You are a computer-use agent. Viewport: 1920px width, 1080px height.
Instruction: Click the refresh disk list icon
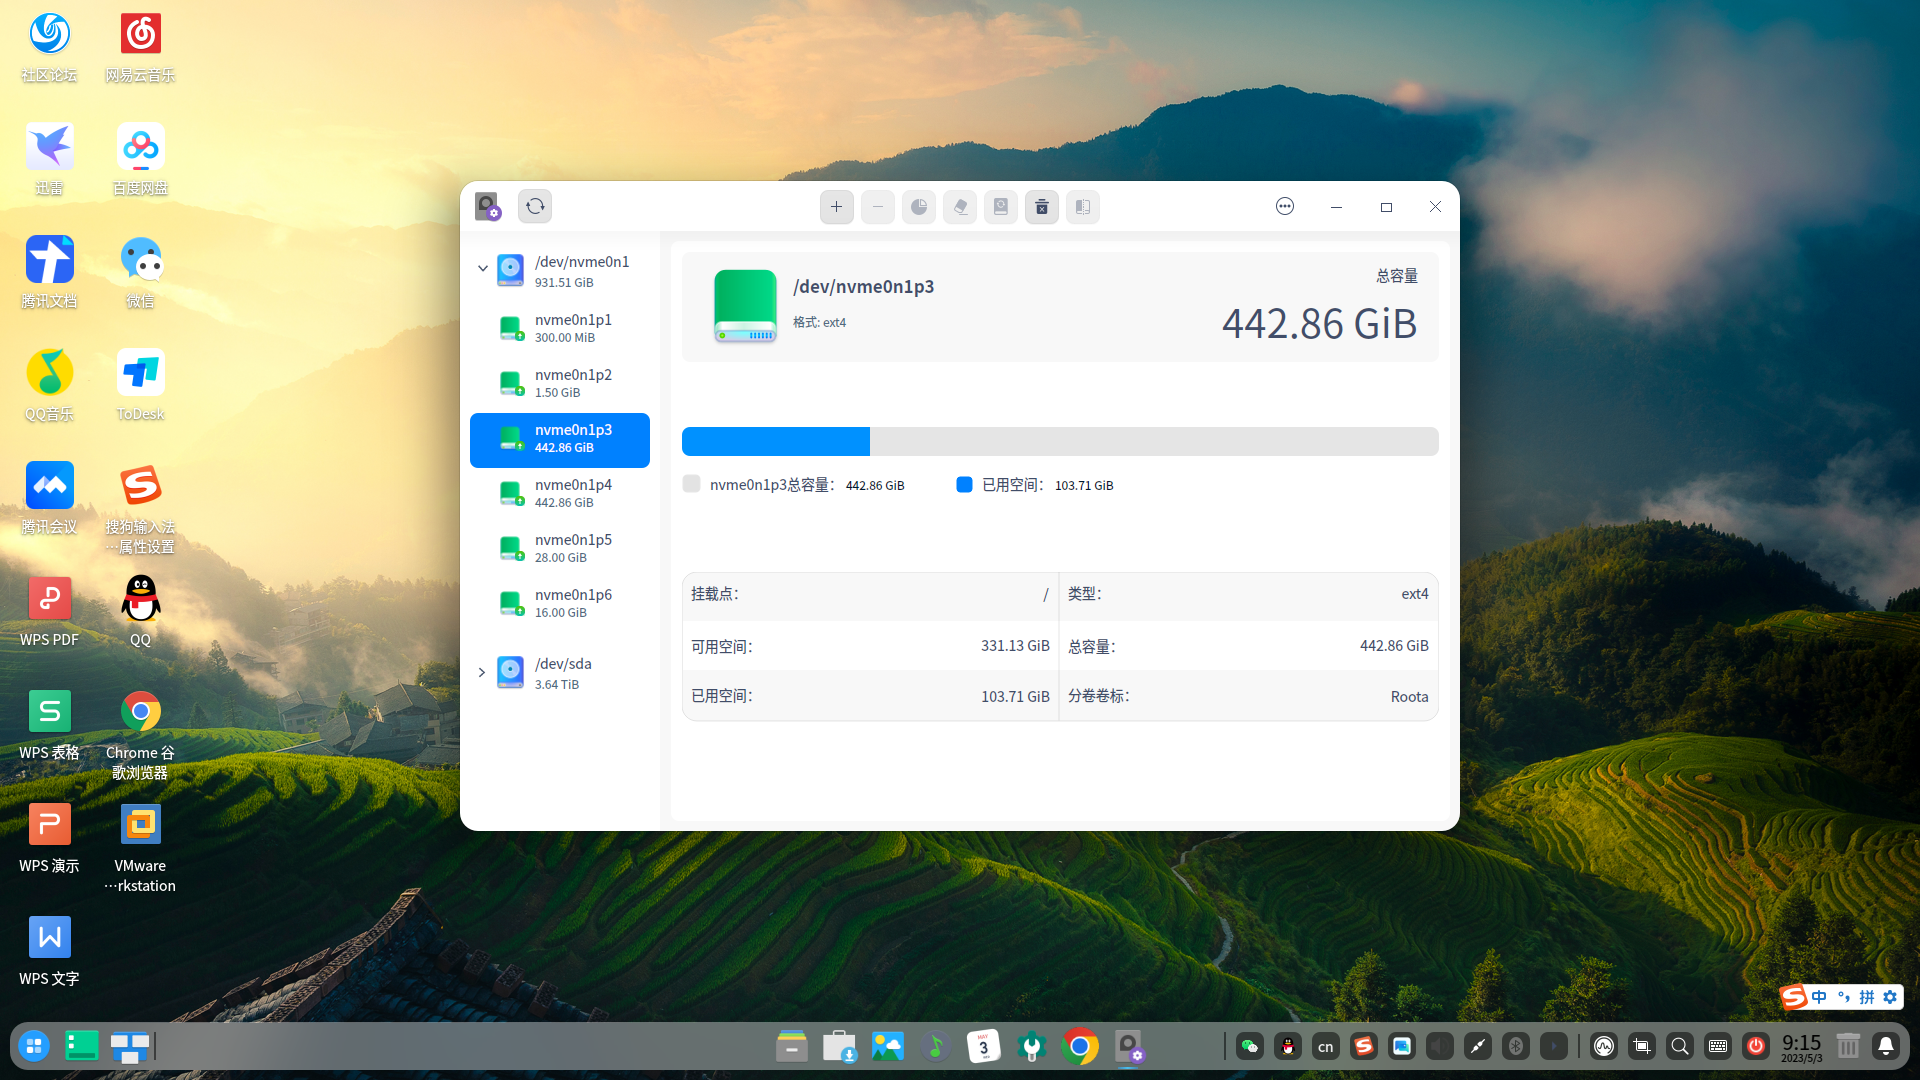click(x=535, y=206)
